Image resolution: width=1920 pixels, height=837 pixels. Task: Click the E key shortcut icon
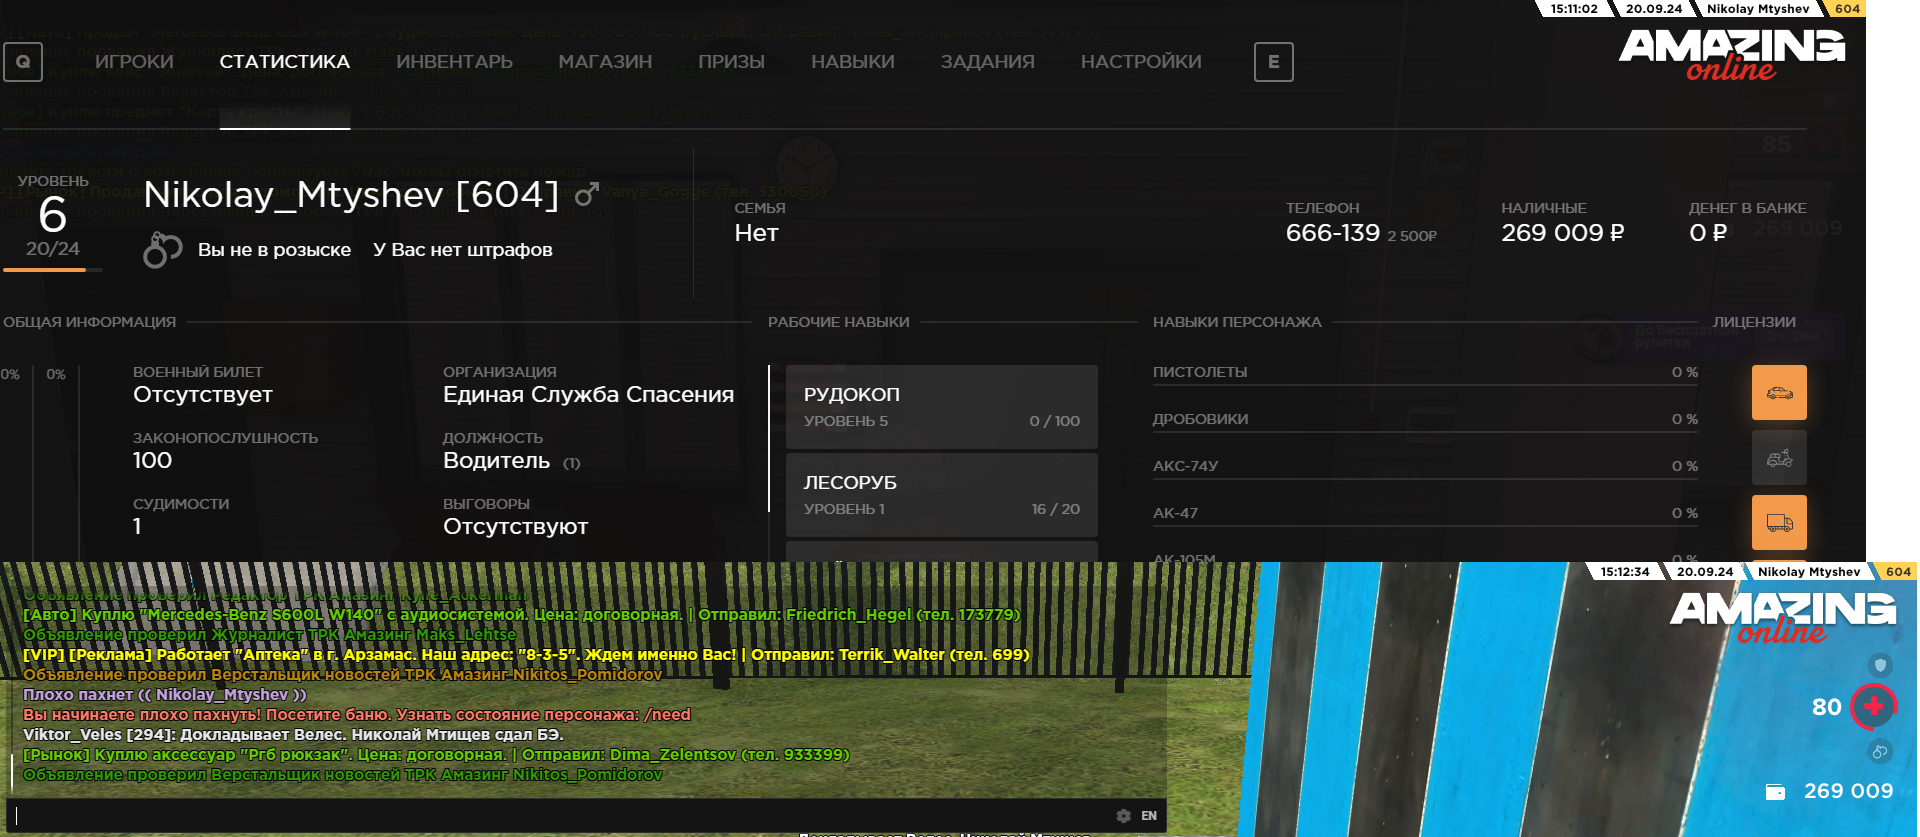tap(1273, 62)
